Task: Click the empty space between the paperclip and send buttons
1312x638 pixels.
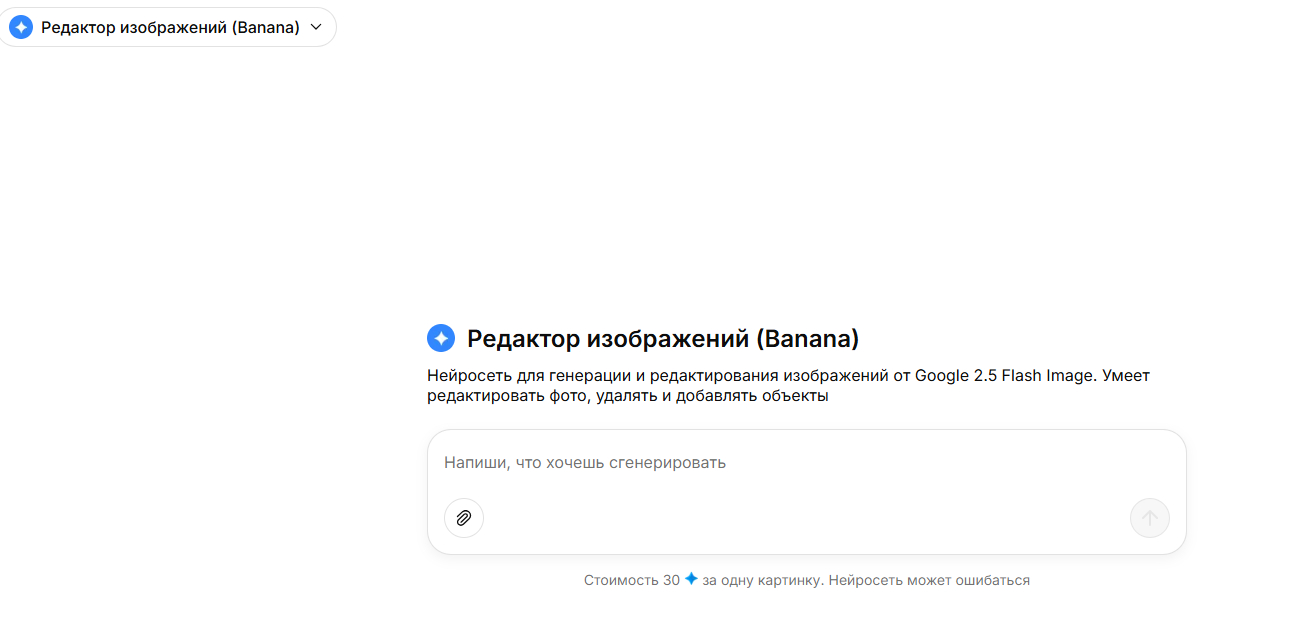Action: click(x=800, y=518)
